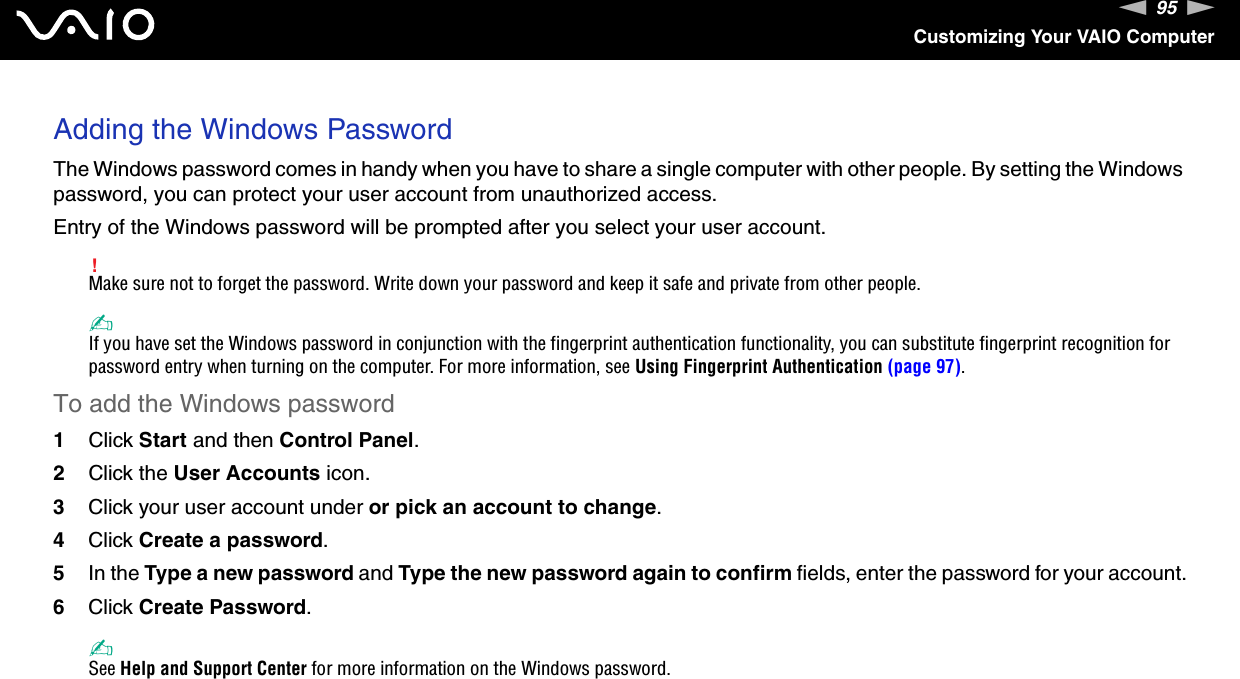Click the "Adding the Windows Password" heading
This screenshot has width=1240, height=679.
[253, 129]
